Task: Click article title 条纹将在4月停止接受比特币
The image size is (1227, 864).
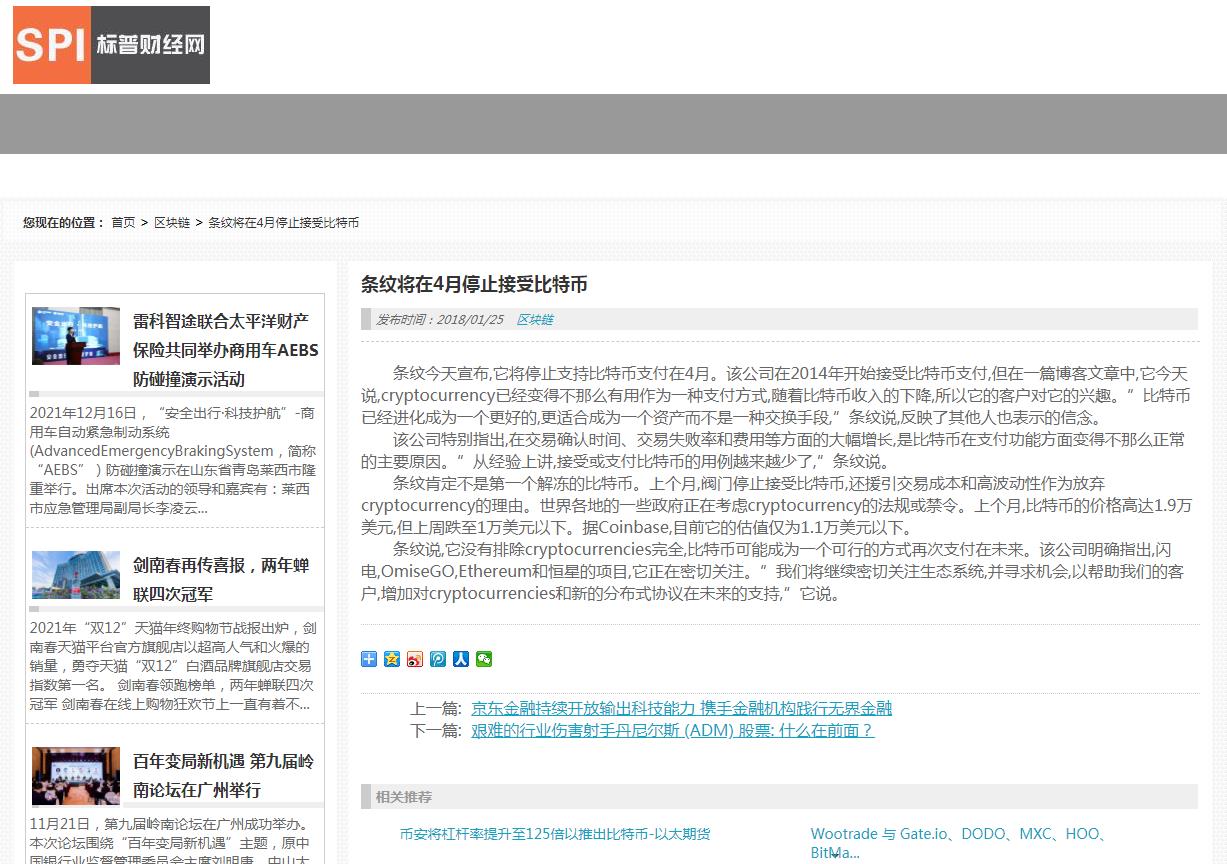Action: click(x=474, y=284)
